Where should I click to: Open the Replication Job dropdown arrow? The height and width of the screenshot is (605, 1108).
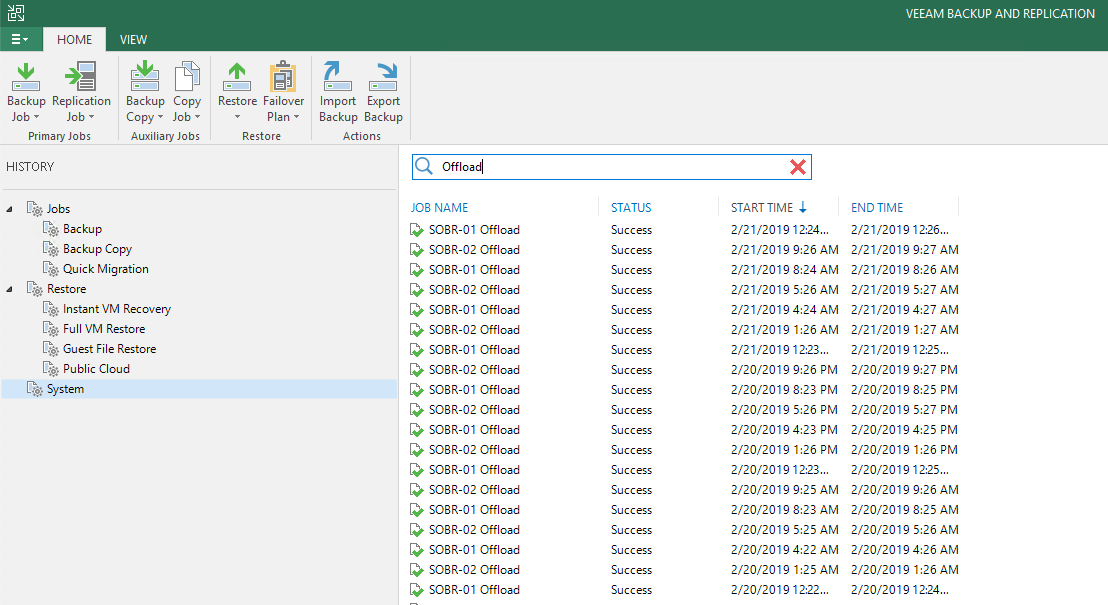[x=91, y=117]
